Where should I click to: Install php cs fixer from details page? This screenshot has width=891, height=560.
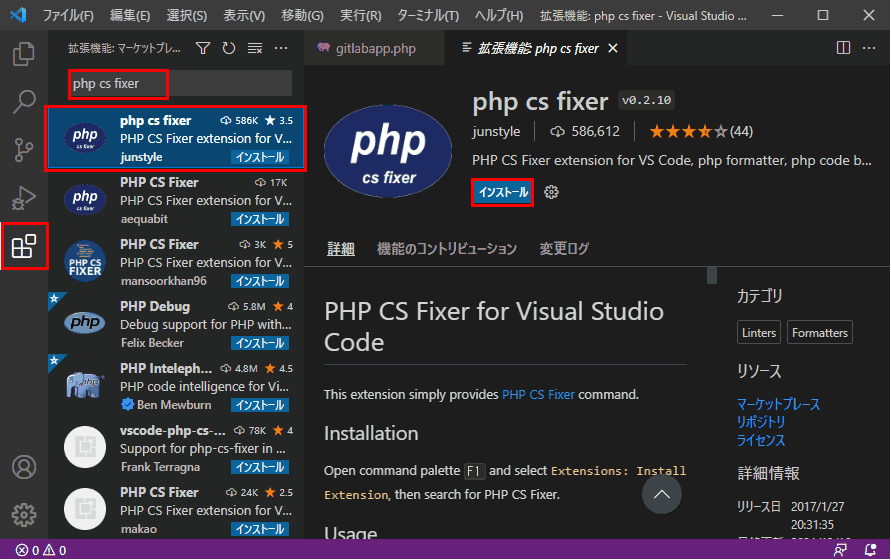click(502, 192)
